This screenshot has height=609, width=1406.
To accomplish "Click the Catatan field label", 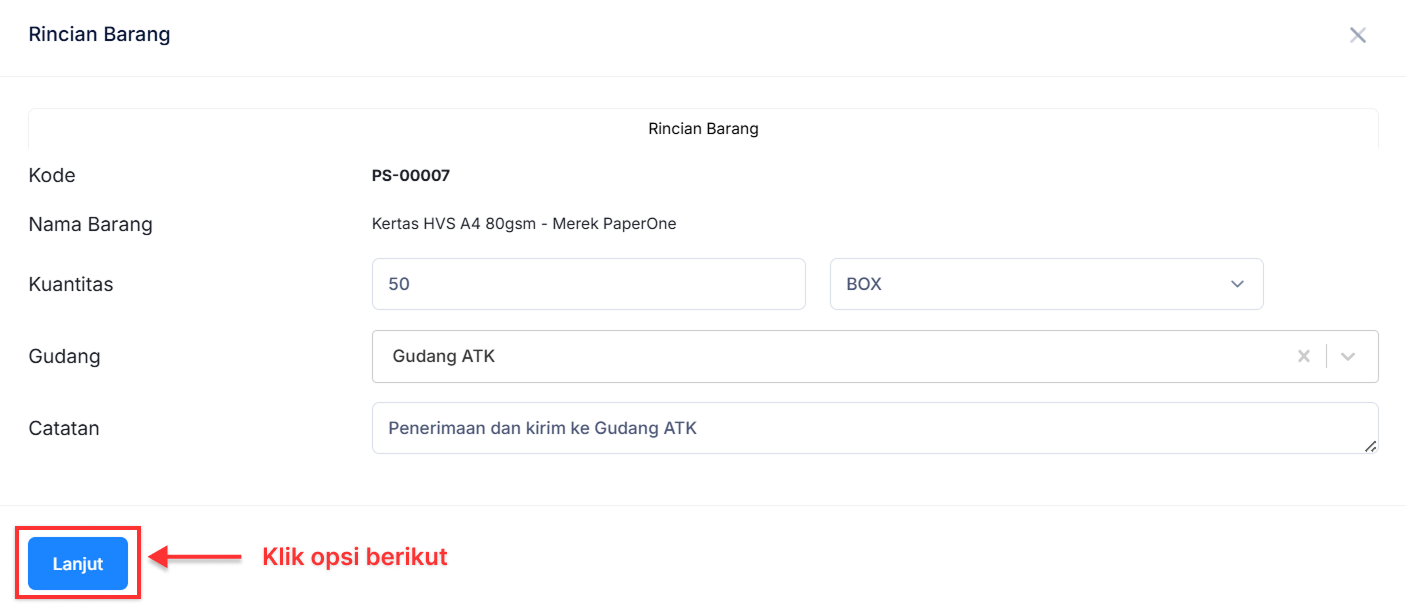I will click(x=64, y=428).
